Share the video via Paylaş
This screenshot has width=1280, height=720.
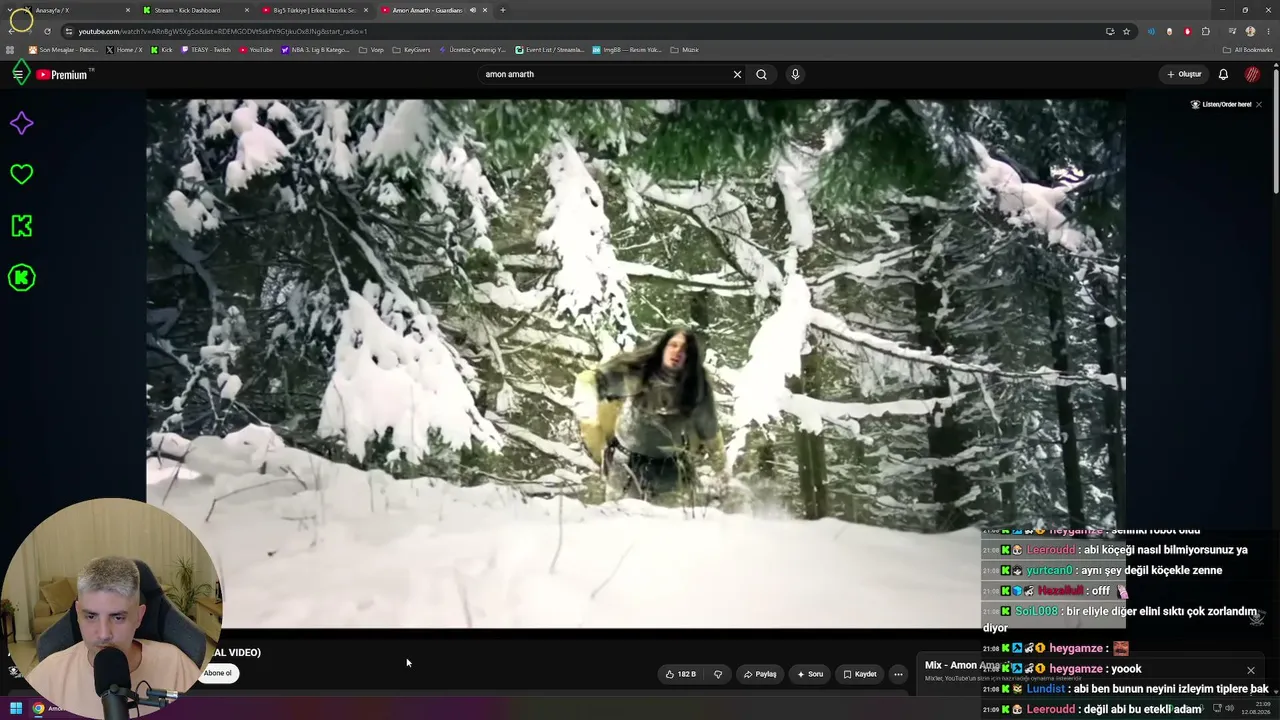coord(760,674)
